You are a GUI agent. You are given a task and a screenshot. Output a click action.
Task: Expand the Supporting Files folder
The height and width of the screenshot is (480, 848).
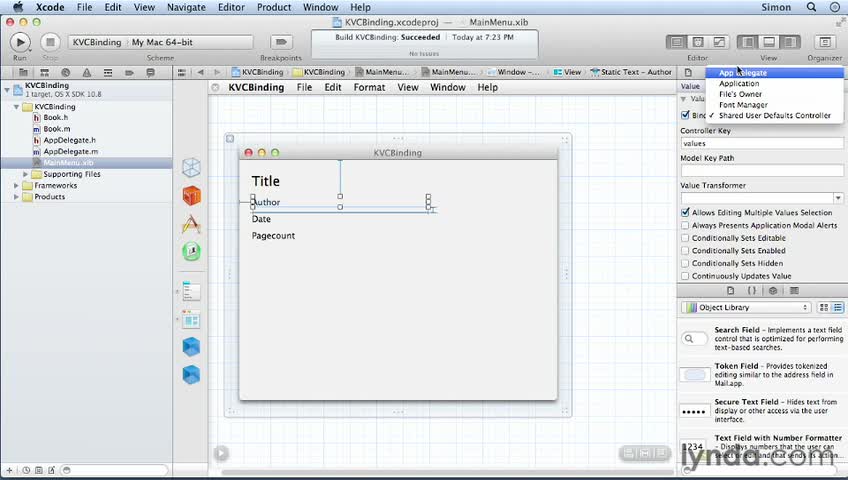[25, 174]
